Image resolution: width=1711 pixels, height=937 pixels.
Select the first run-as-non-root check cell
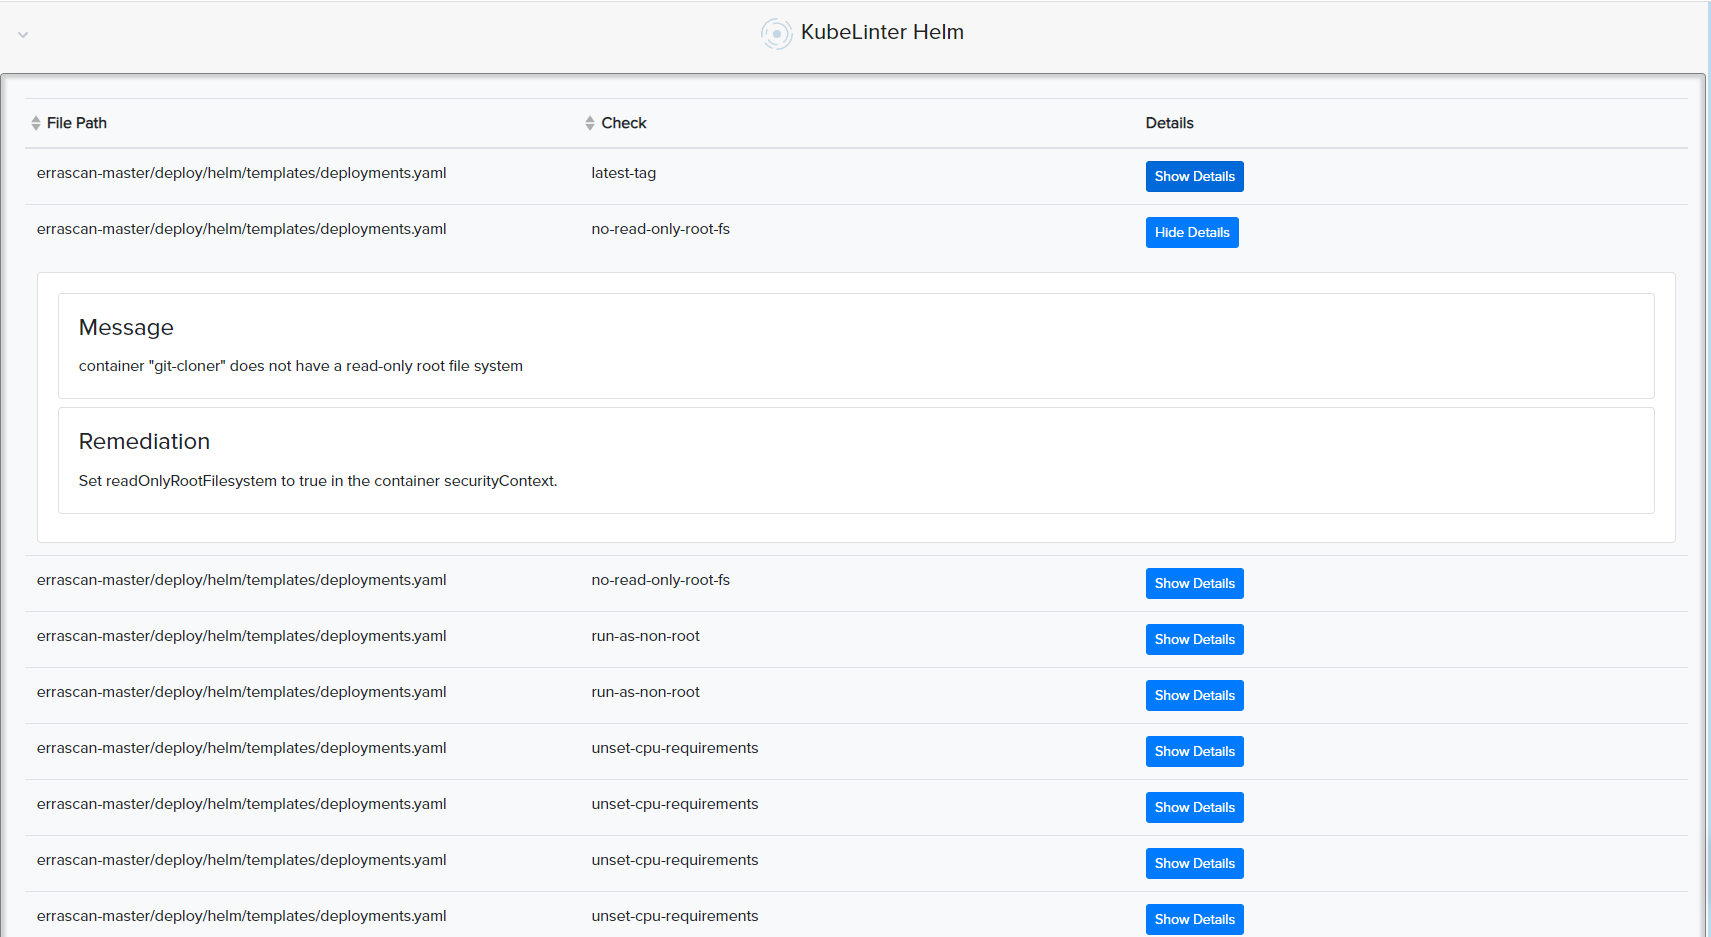coord(646,636)
